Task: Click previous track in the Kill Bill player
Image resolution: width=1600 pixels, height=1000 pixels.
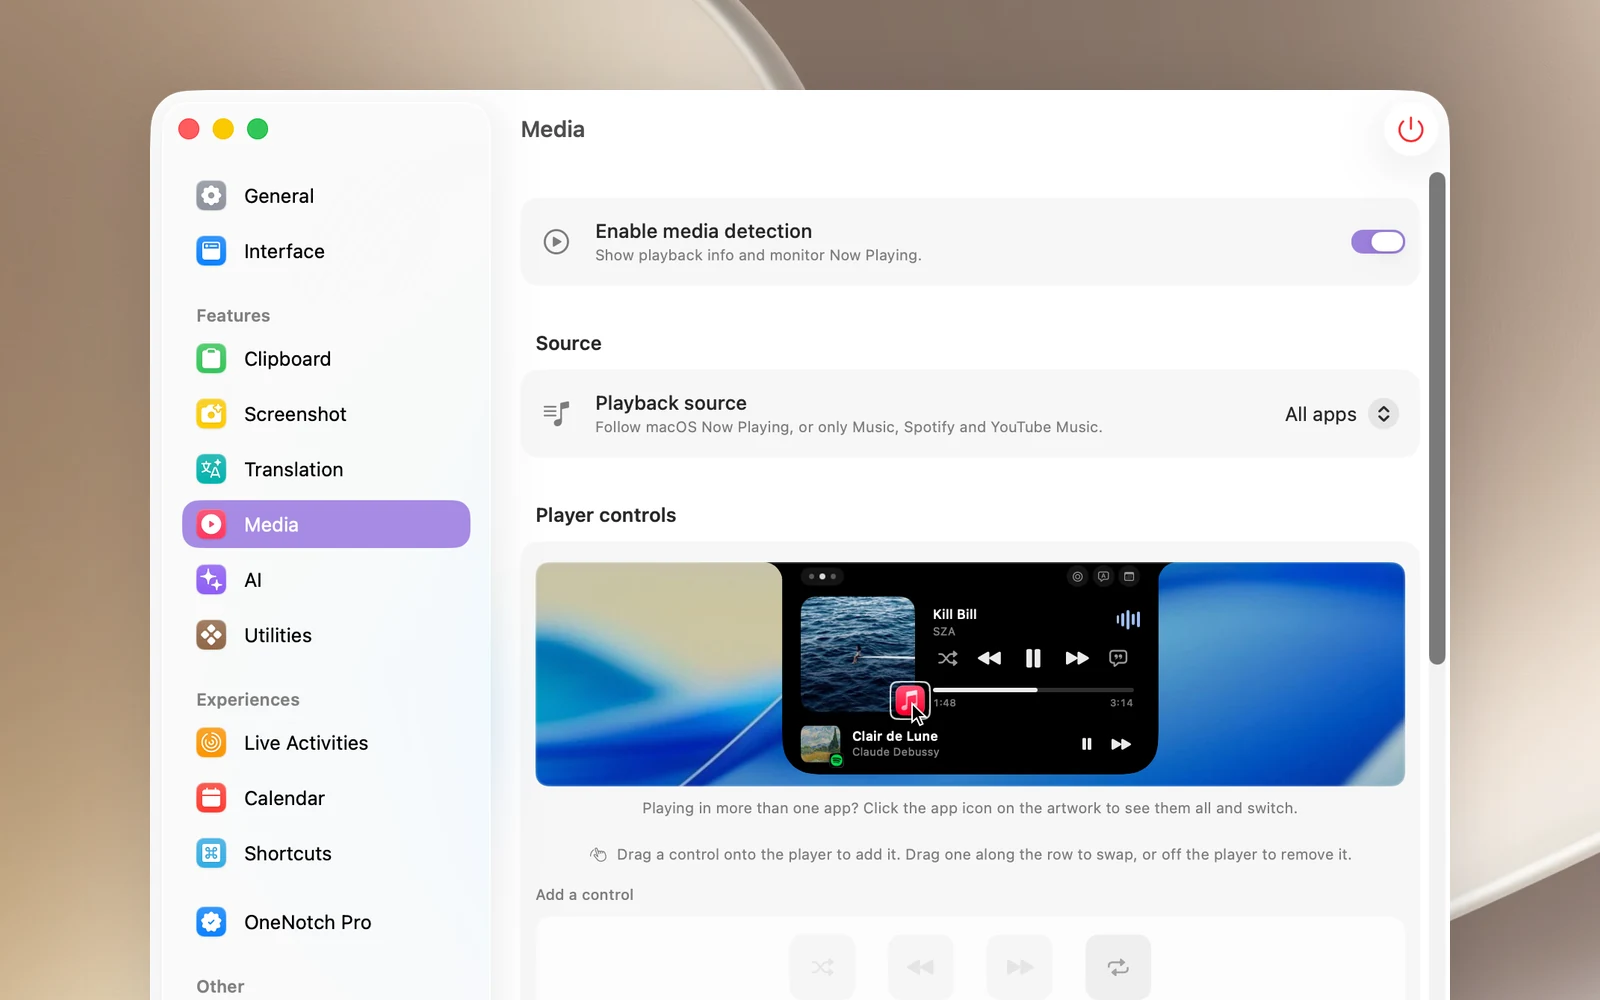Action: [989, 658]
